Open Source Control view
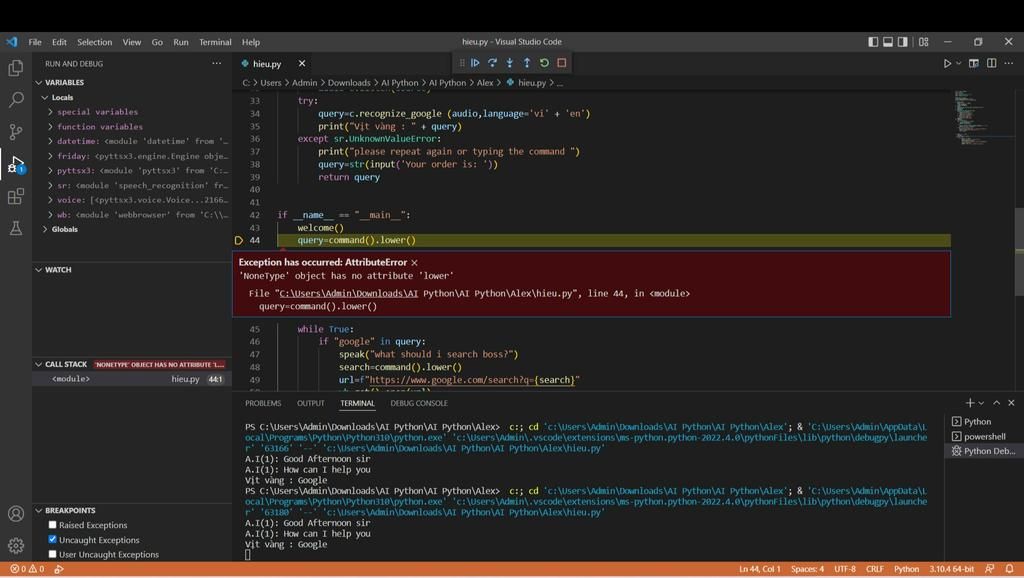1024x578 pixels. pyautogui.click(x=16, y=132)
